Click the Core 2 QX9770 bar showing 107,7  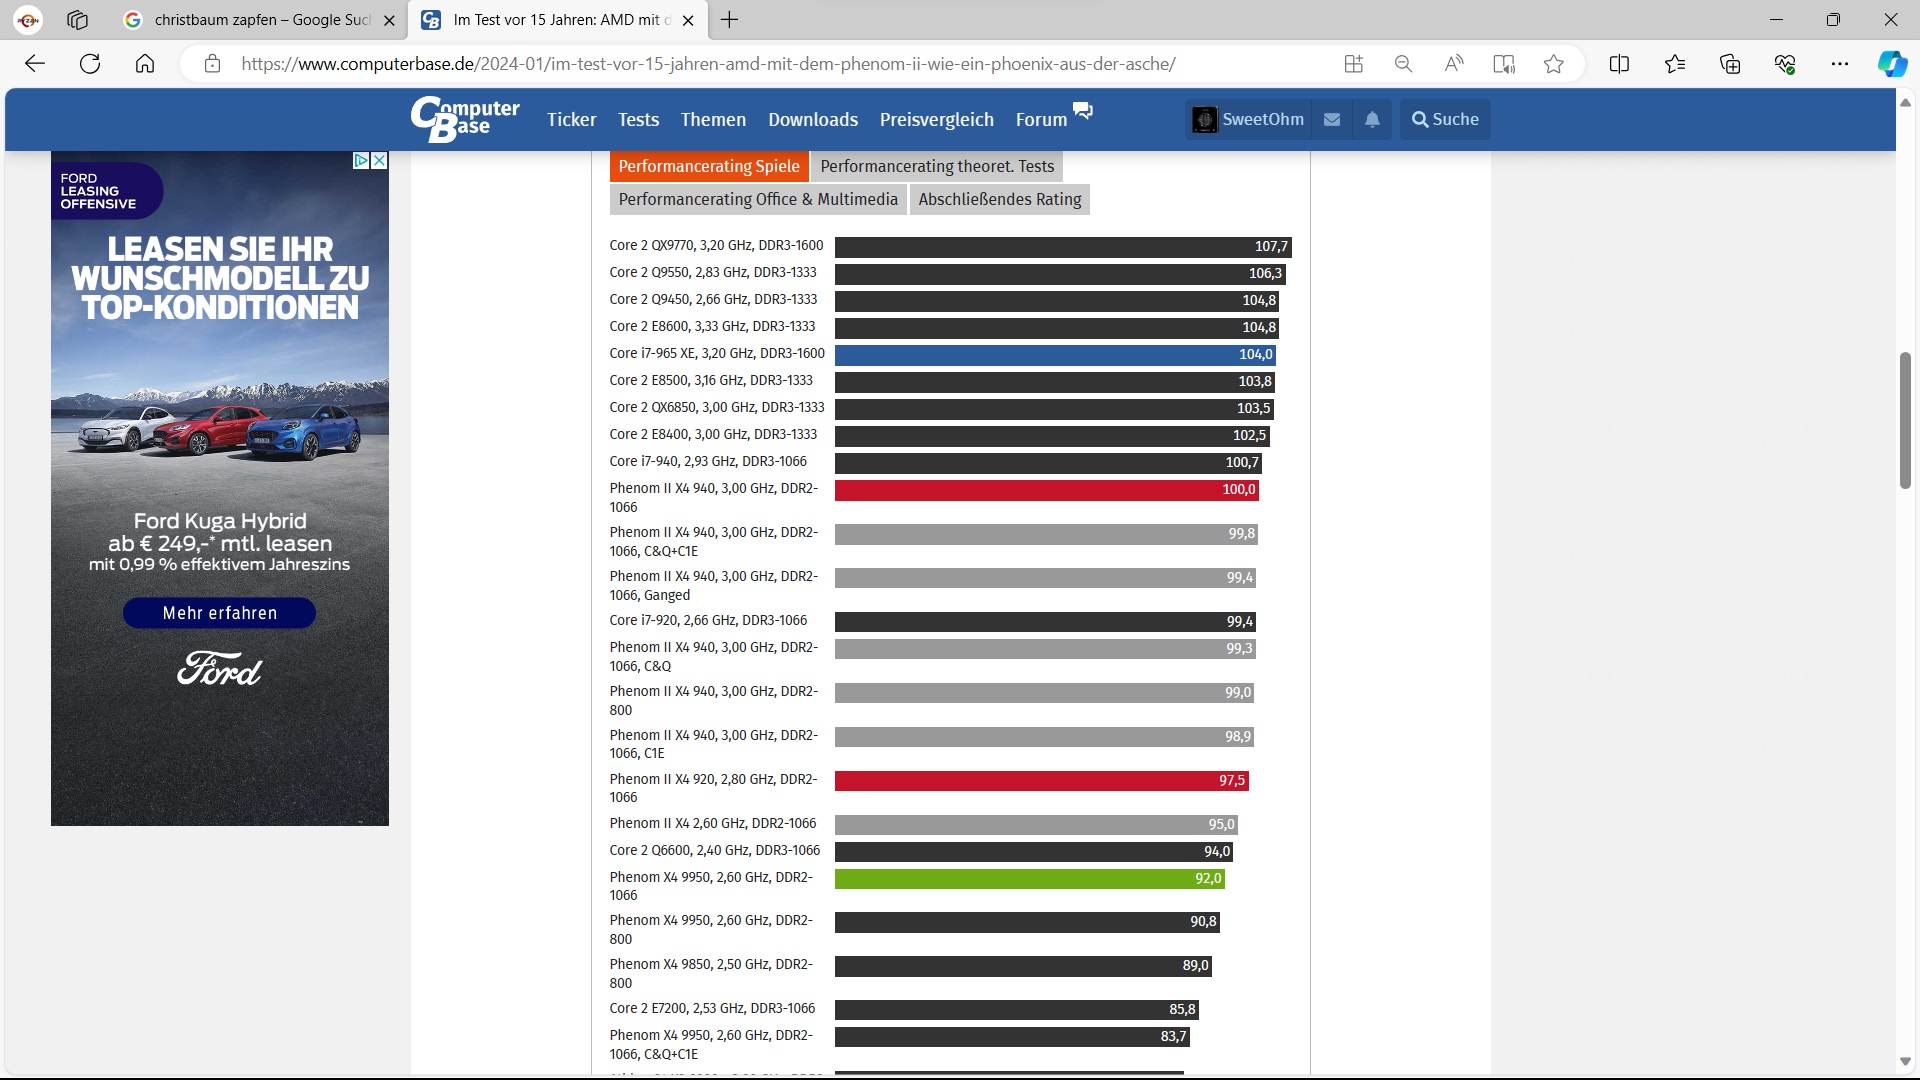click(1063, 246)
